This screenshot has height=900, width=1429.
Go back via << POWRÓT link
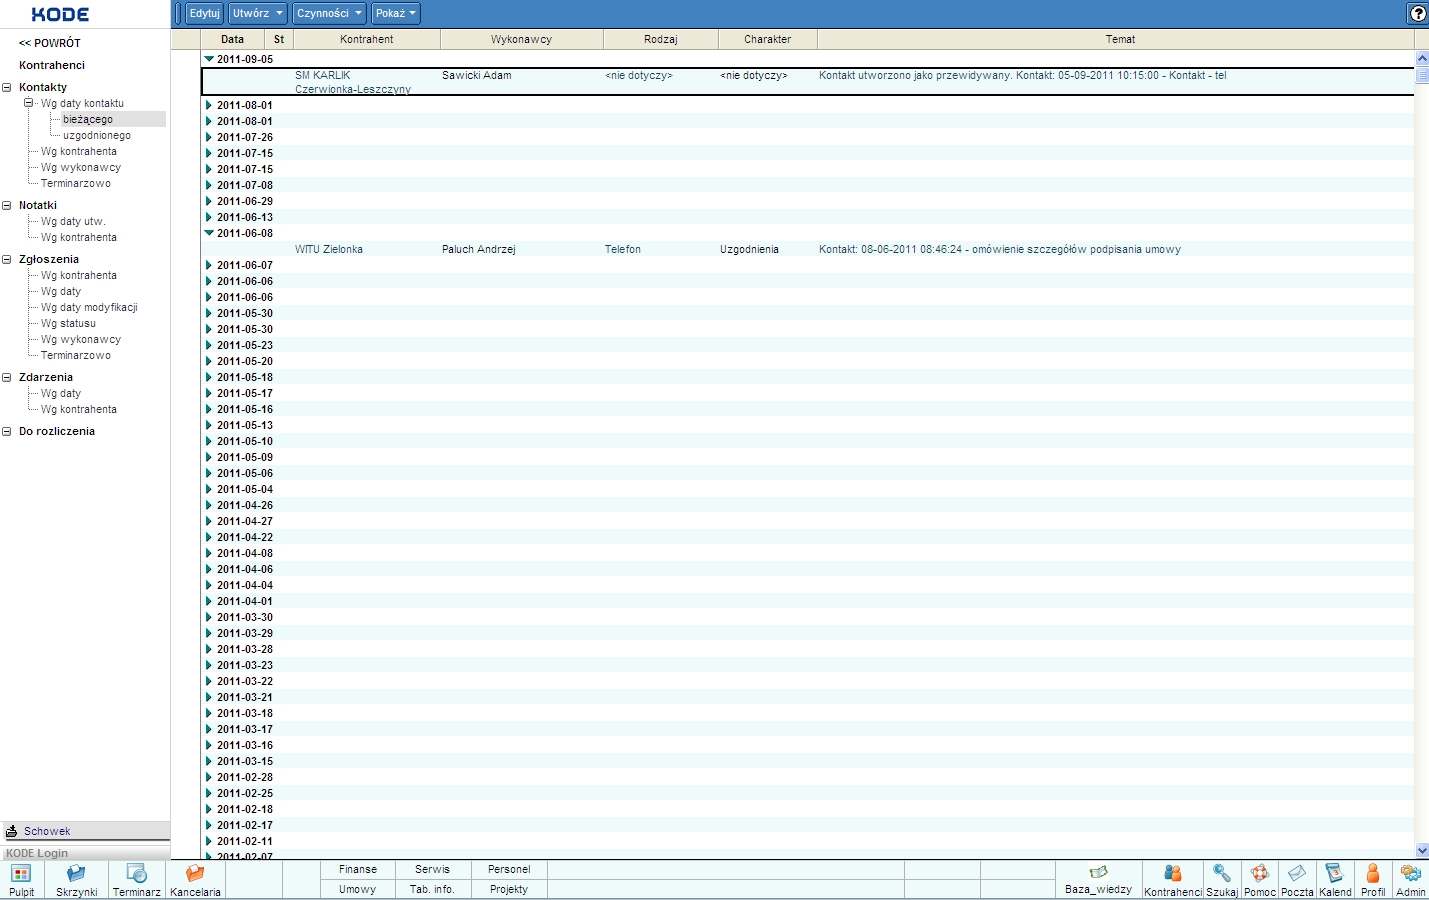(x=50, y=43)
